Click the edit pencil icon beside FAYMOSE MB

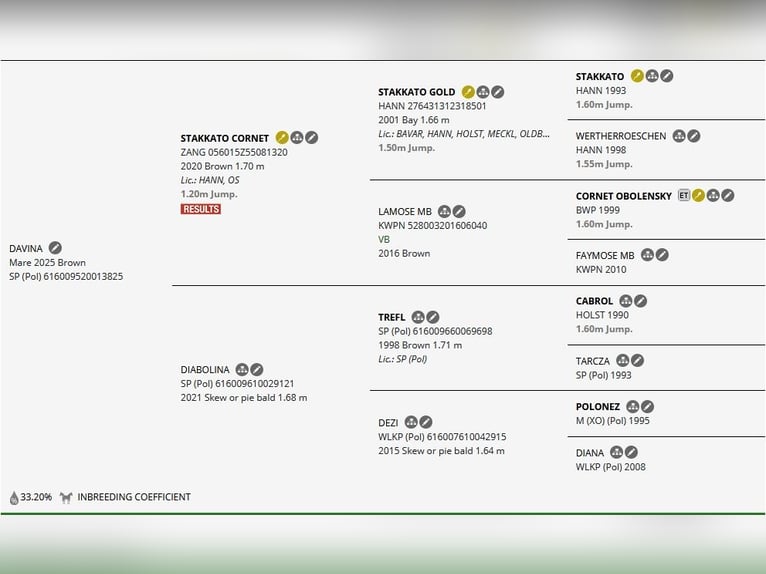(x=662, y=255)
